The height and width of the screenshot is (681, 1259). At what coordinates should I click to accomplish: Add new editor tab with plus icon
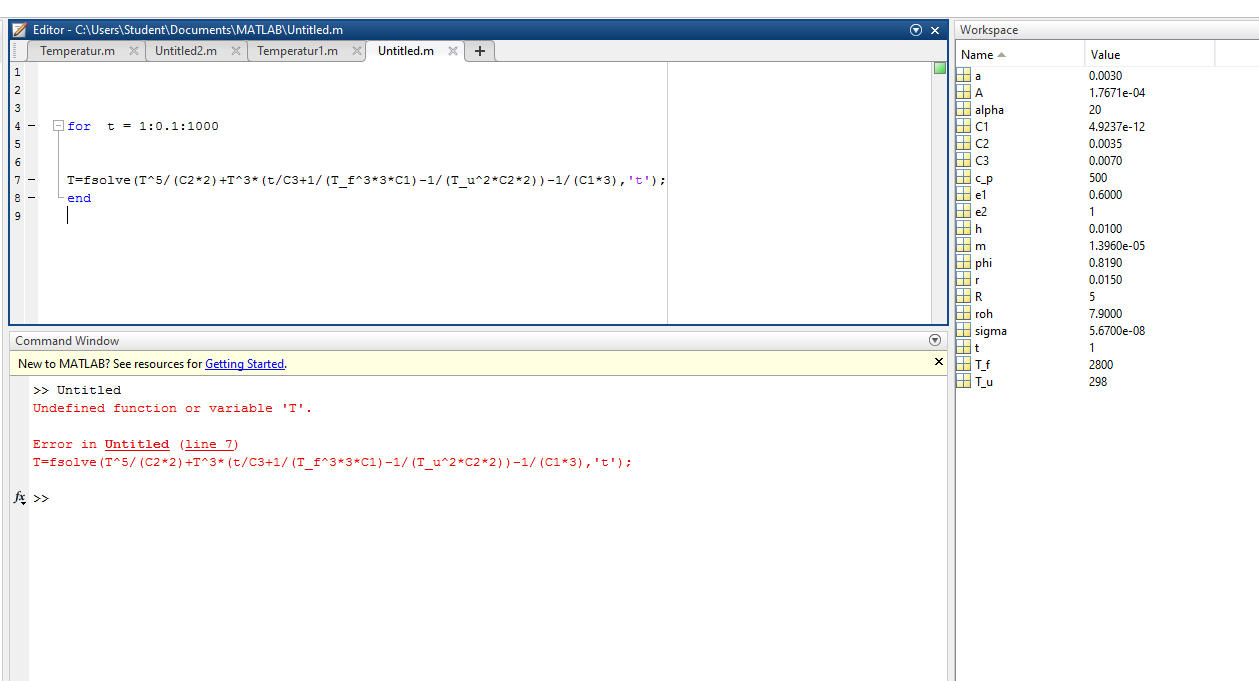(480, 51)
